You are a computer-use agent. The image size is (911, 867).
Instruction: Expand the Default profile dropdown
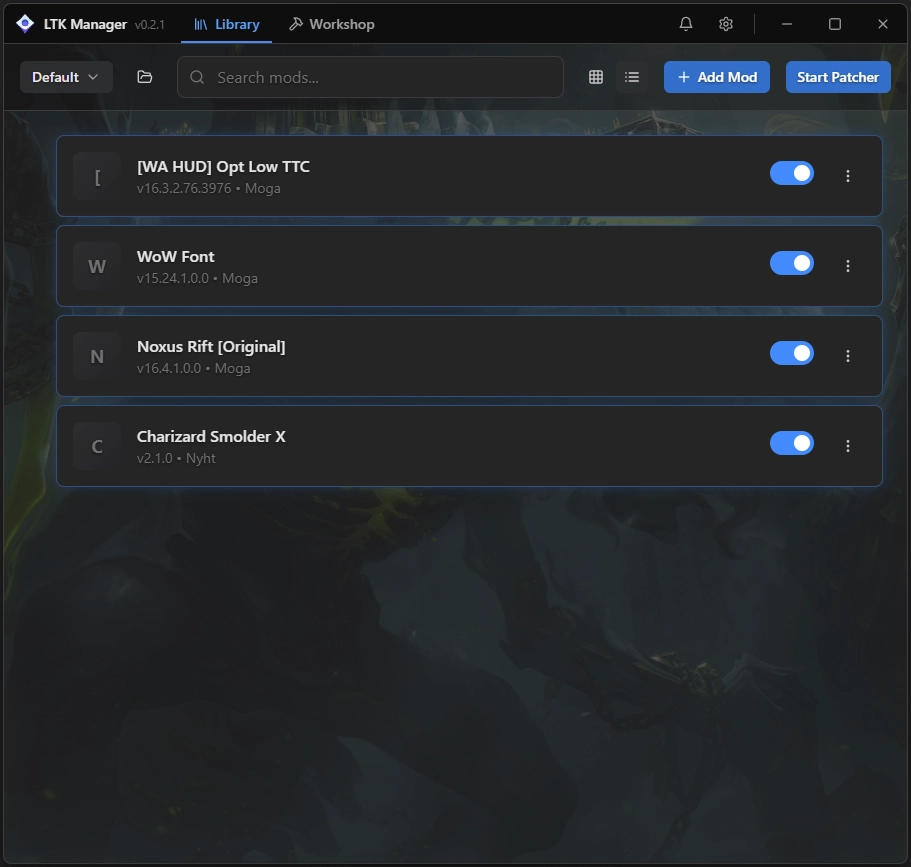[x=66, y=77]
